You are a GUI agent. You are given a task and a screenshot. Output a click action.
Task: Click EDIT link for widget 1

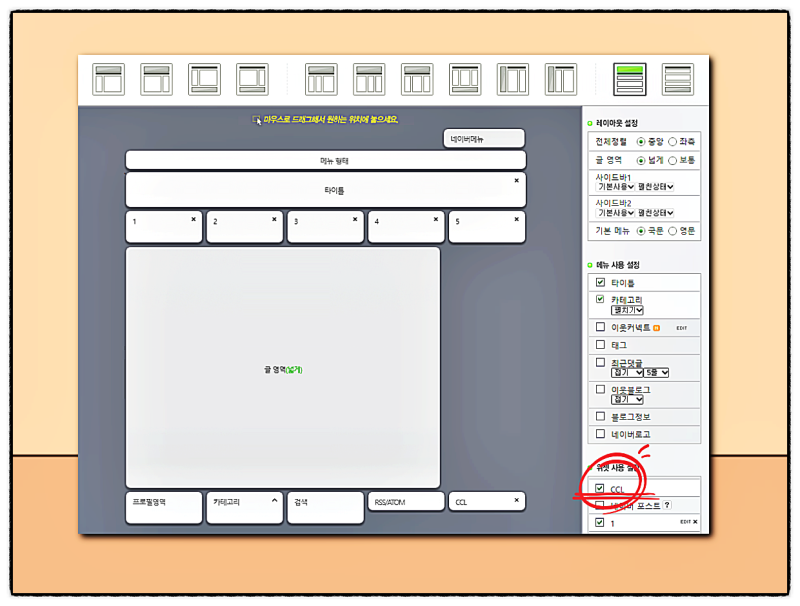click(685, 522)
